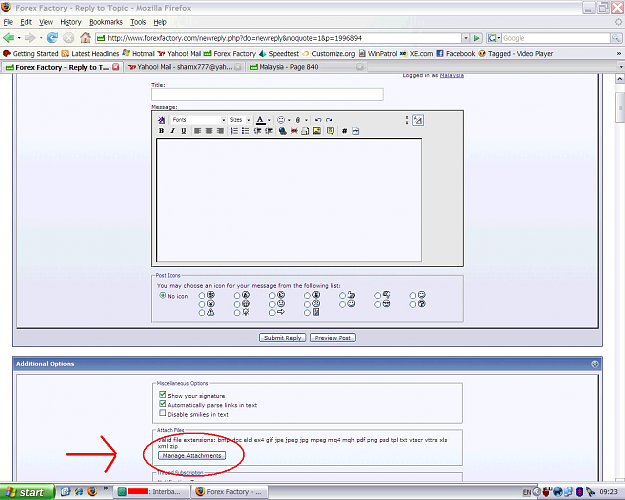Open the address bar history dropdown
Screen dimensions: 625x500
pyautogui.click(x=465, y=38)
